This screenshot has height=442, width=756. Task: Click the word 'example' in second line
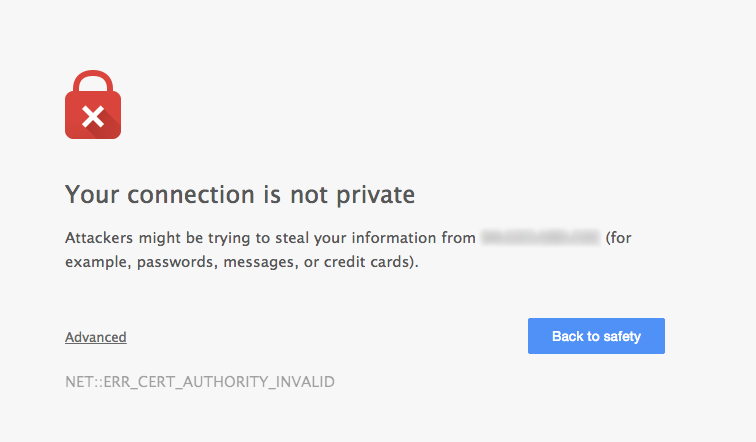(x=98, y=263)
